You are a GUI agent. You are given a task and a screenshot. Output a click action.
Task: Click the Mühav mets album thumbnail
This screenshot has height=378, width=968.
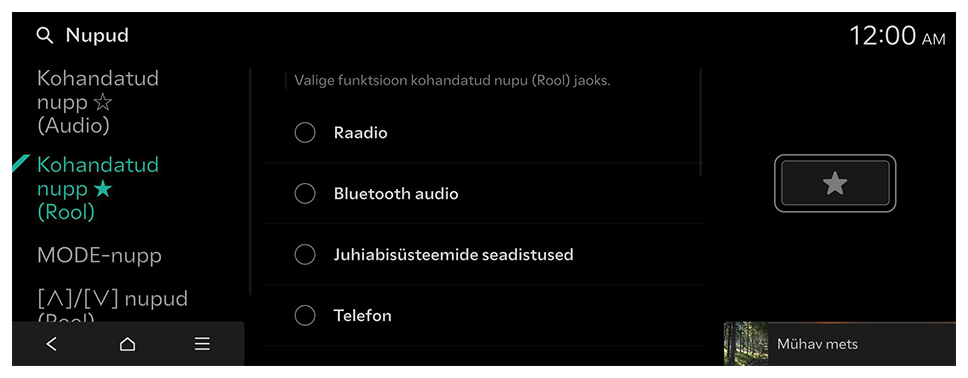tap(746, 344)
